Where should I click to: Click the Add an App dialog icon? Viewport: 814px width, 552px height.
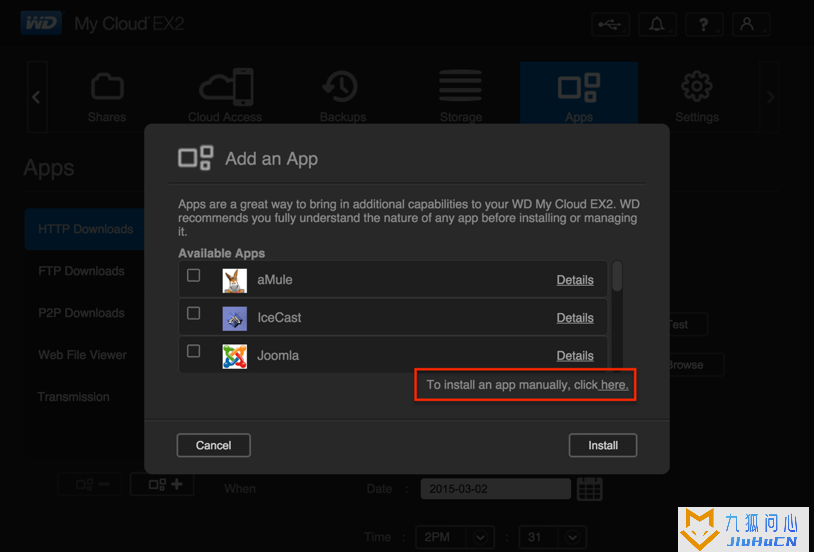pyautogui.click(x=196, y=158)
